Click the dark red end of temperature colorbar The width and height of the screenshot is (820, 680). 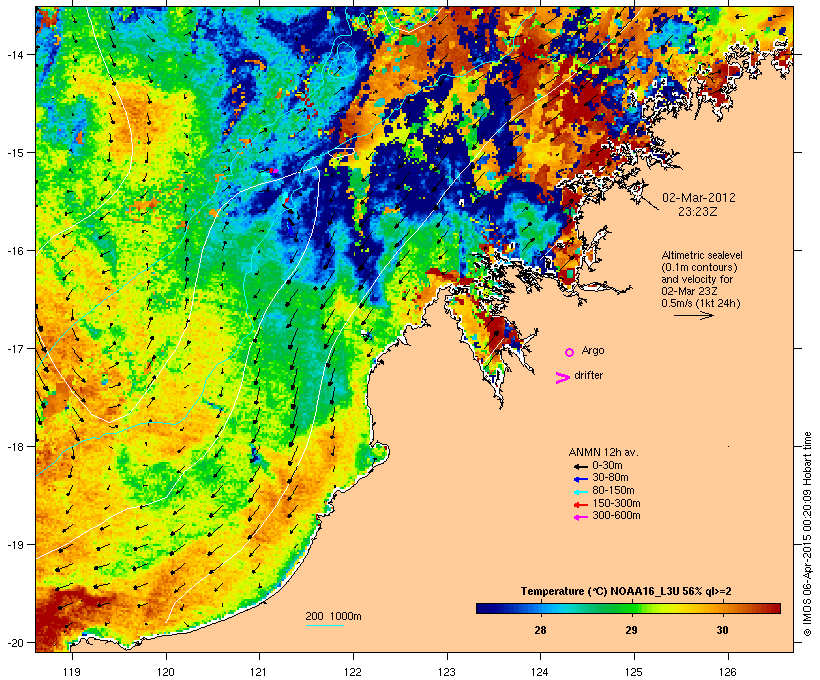775,608
